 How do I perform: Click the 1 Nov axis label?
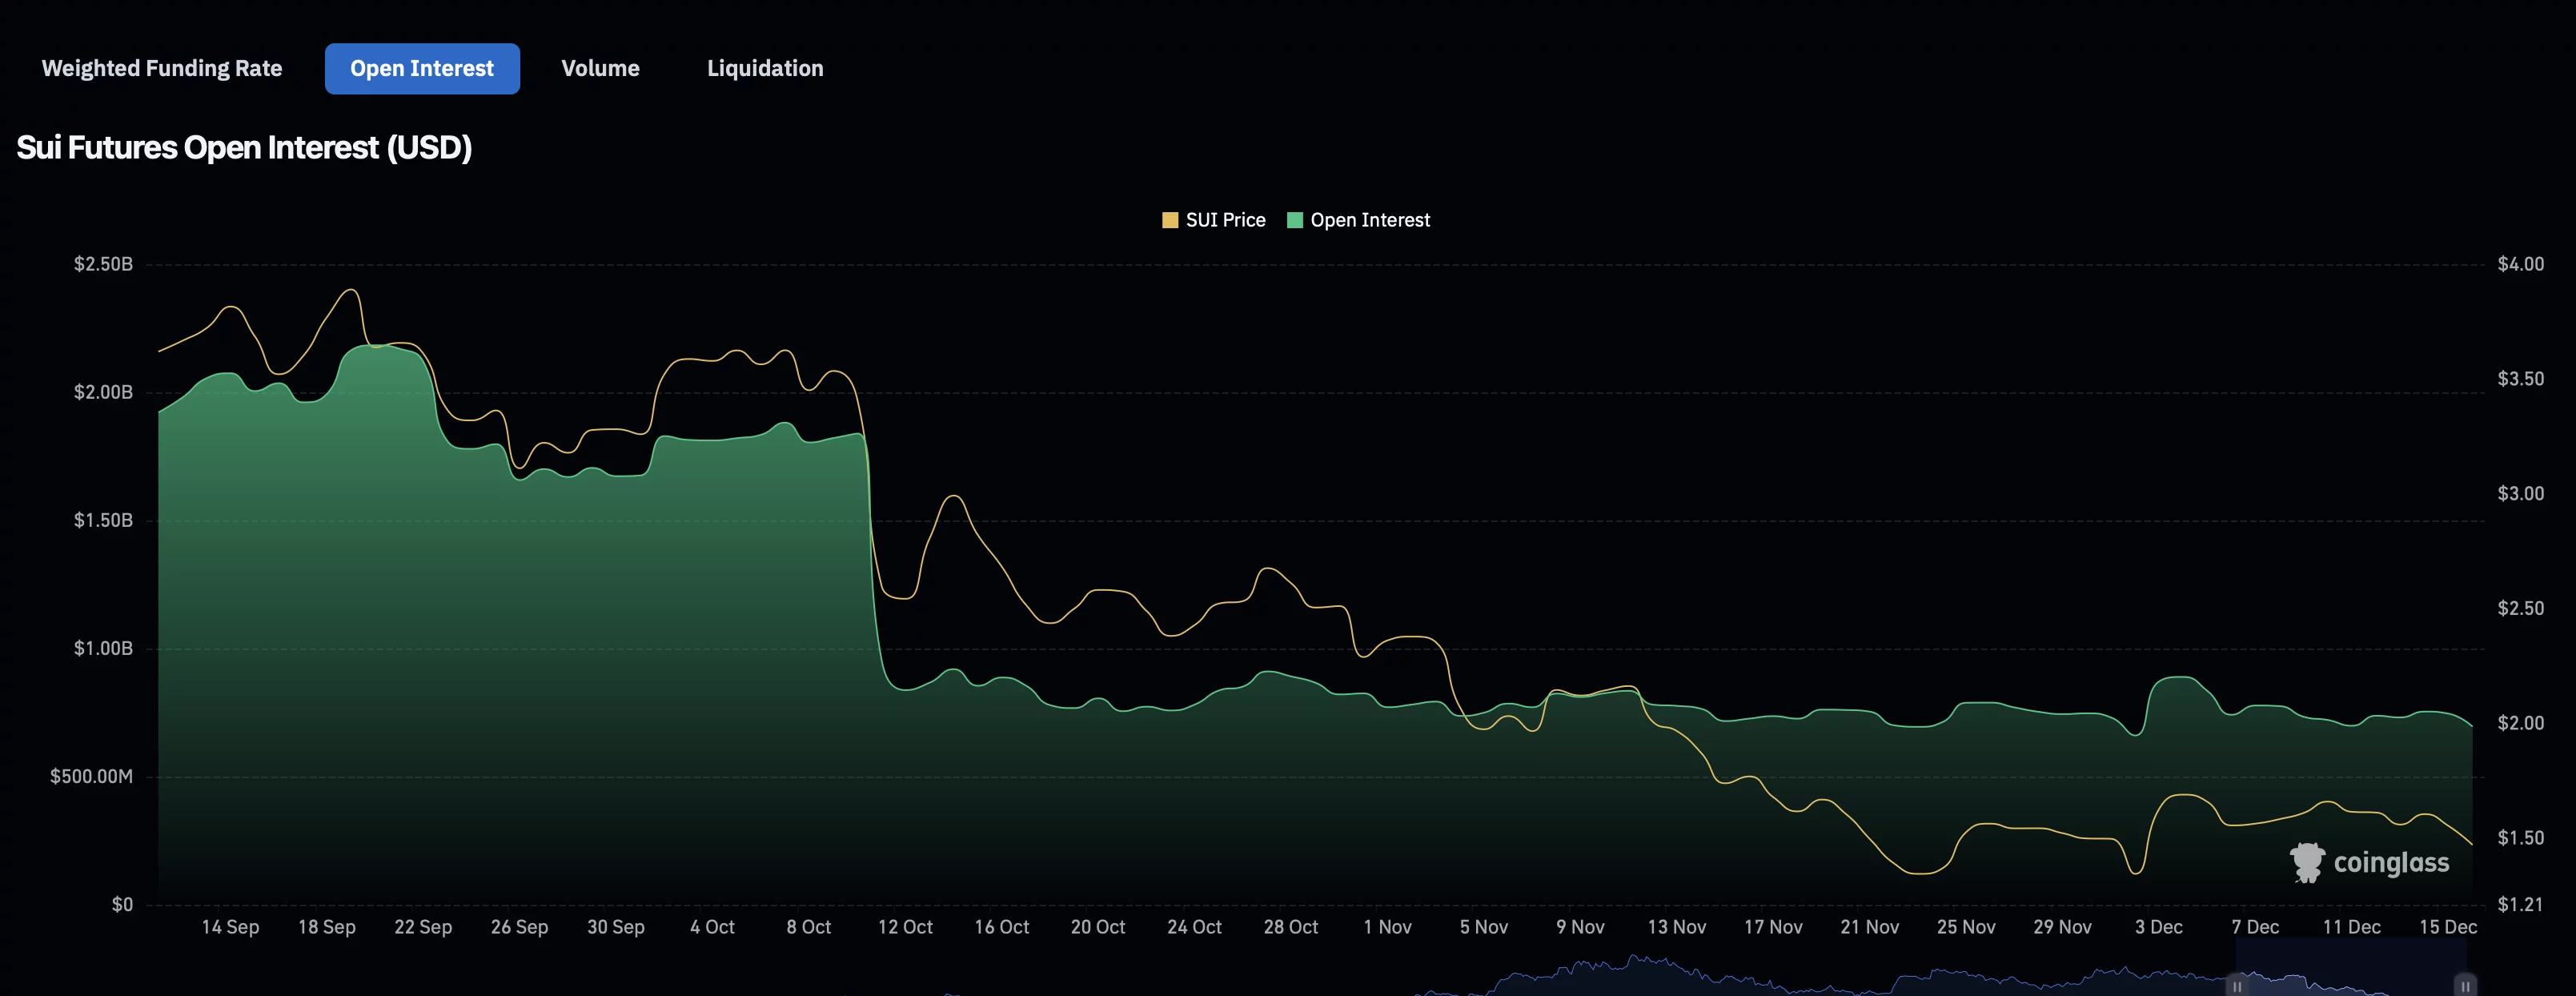(1388, 927)
